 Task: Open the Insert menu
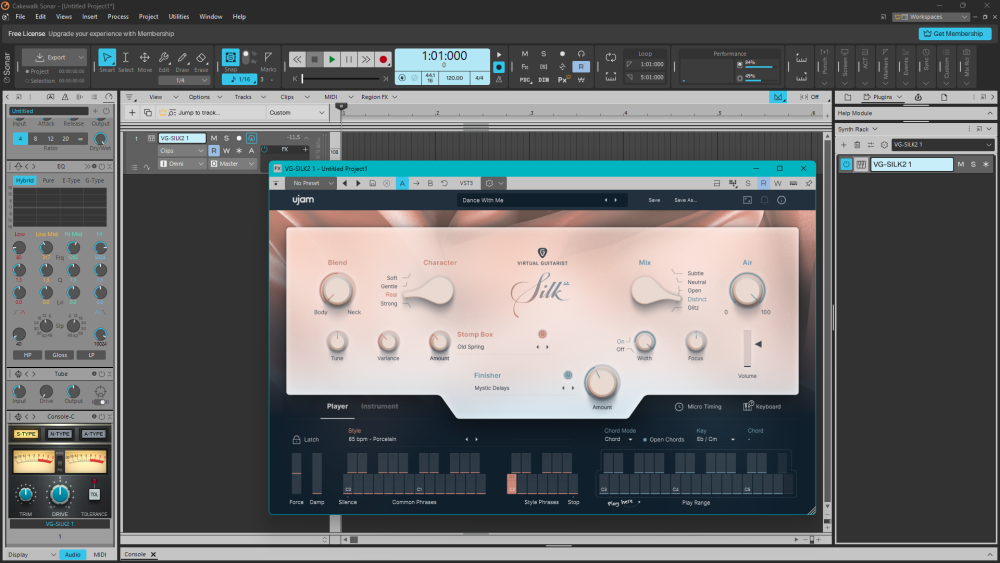coord(90,17)
